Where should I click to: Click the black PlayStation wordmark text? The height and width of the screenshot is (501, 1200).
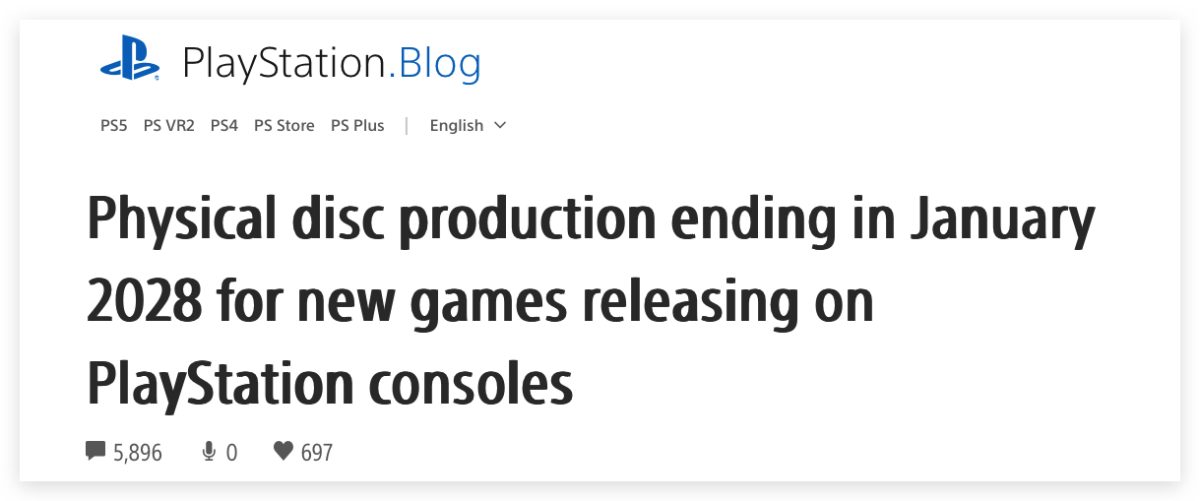coord(284,65)
